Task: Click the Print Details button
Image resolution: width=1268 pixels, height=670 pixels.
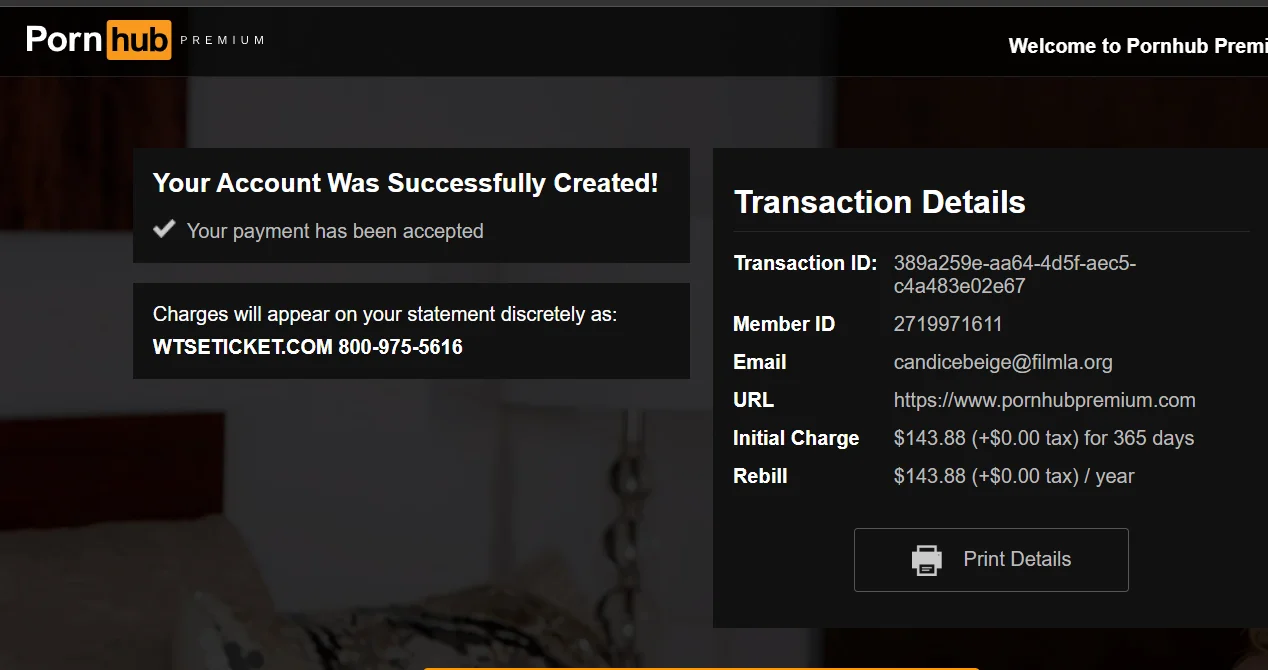Action: tap(991, 560)
